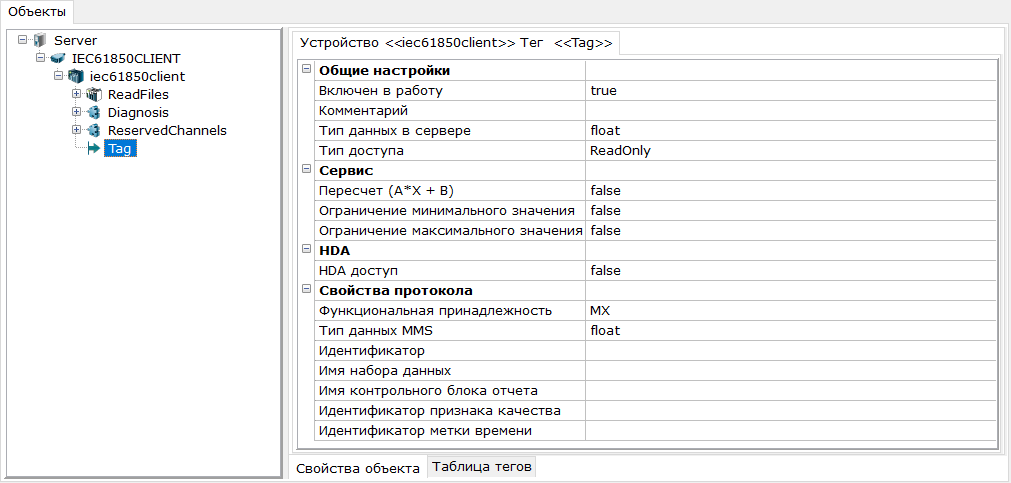Click Идентификатор признака качества value field

coord(790,411)
